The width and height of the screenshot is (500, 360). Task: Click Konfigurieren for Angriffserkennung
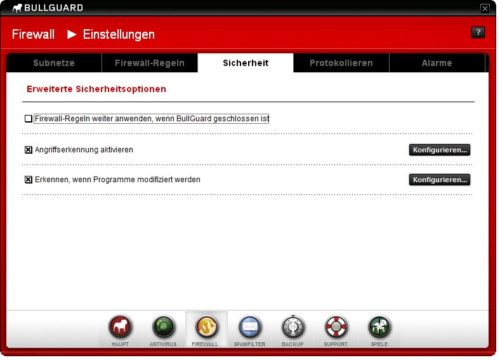440,150
